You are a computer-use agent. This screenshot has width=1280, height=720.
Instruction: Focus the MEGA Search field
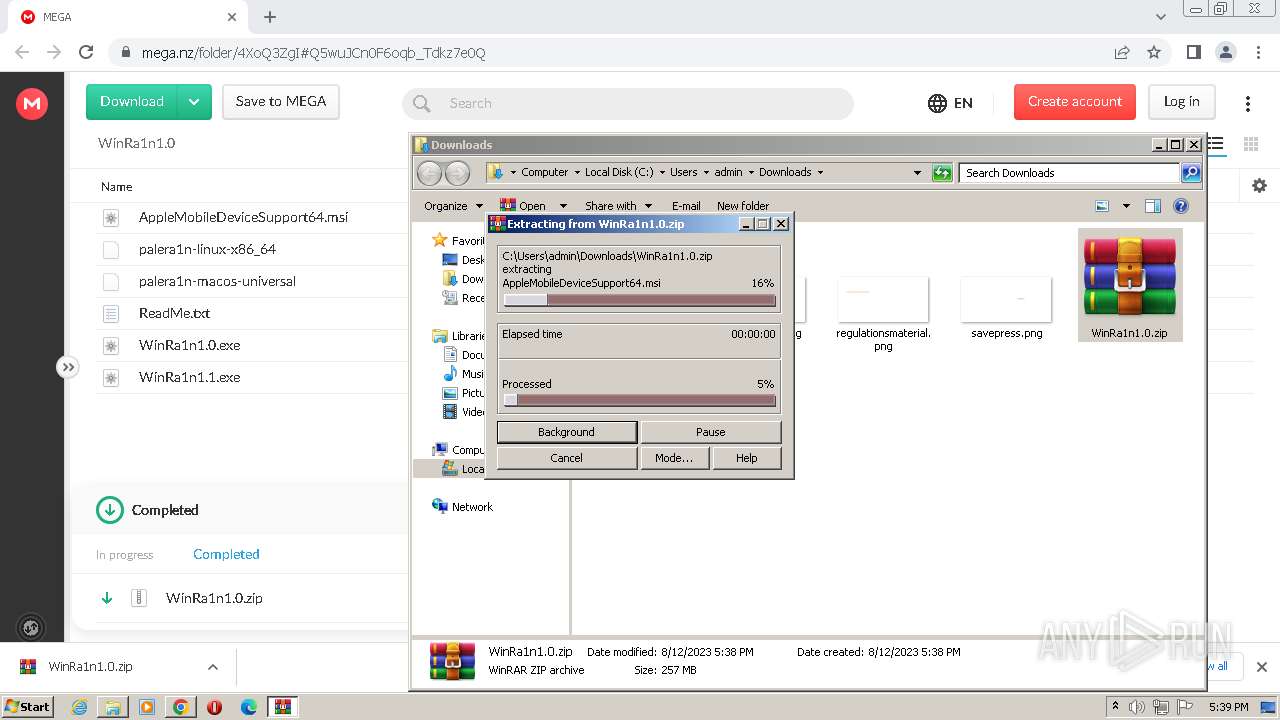click(628, 103)
